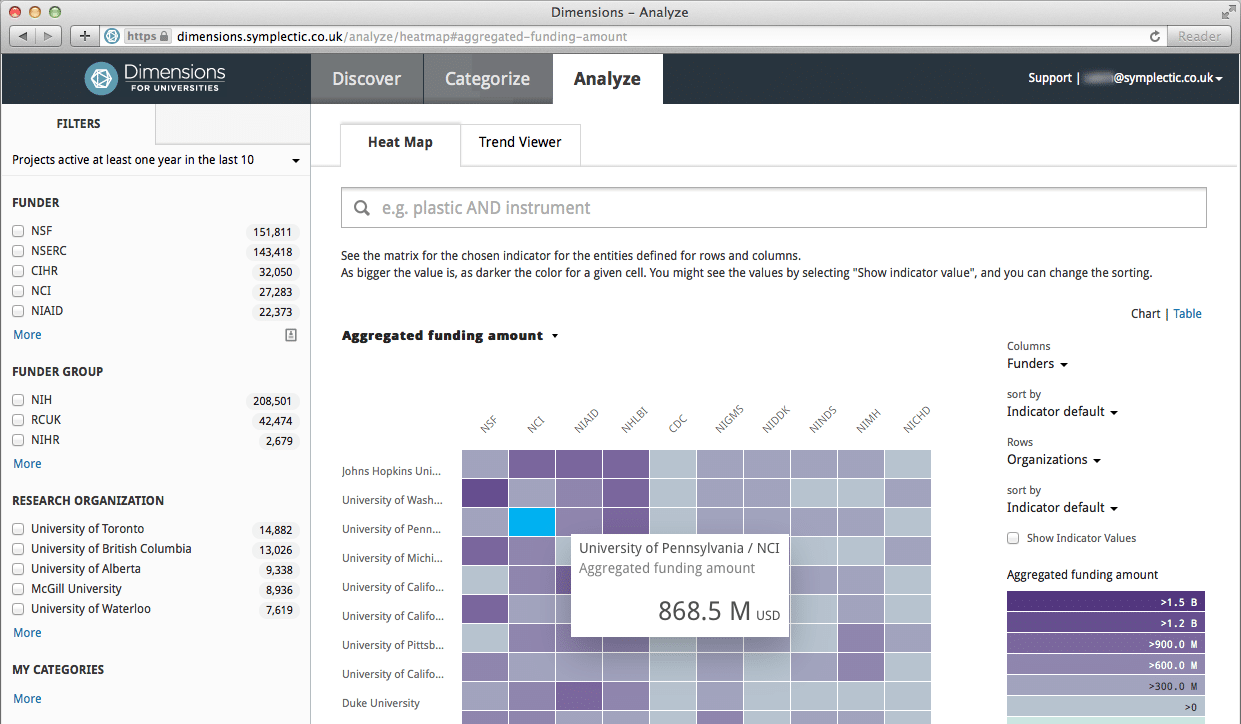Viewport: 1241px width, 724px height.
Task: Click the add bookmark plus button
Action: (x=85, y=36)
